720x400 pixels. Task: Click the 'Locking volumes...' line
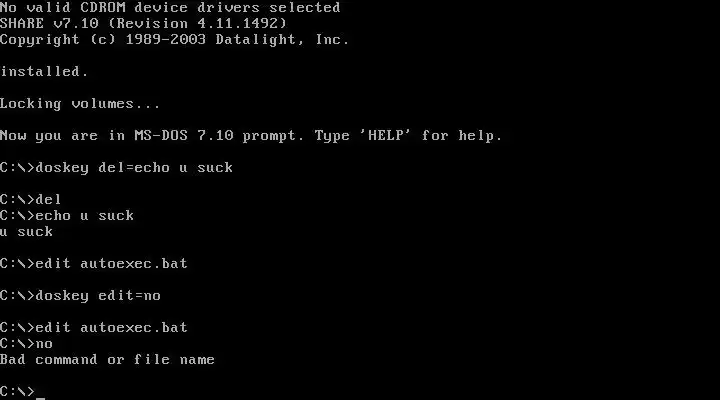coord(80,104)
